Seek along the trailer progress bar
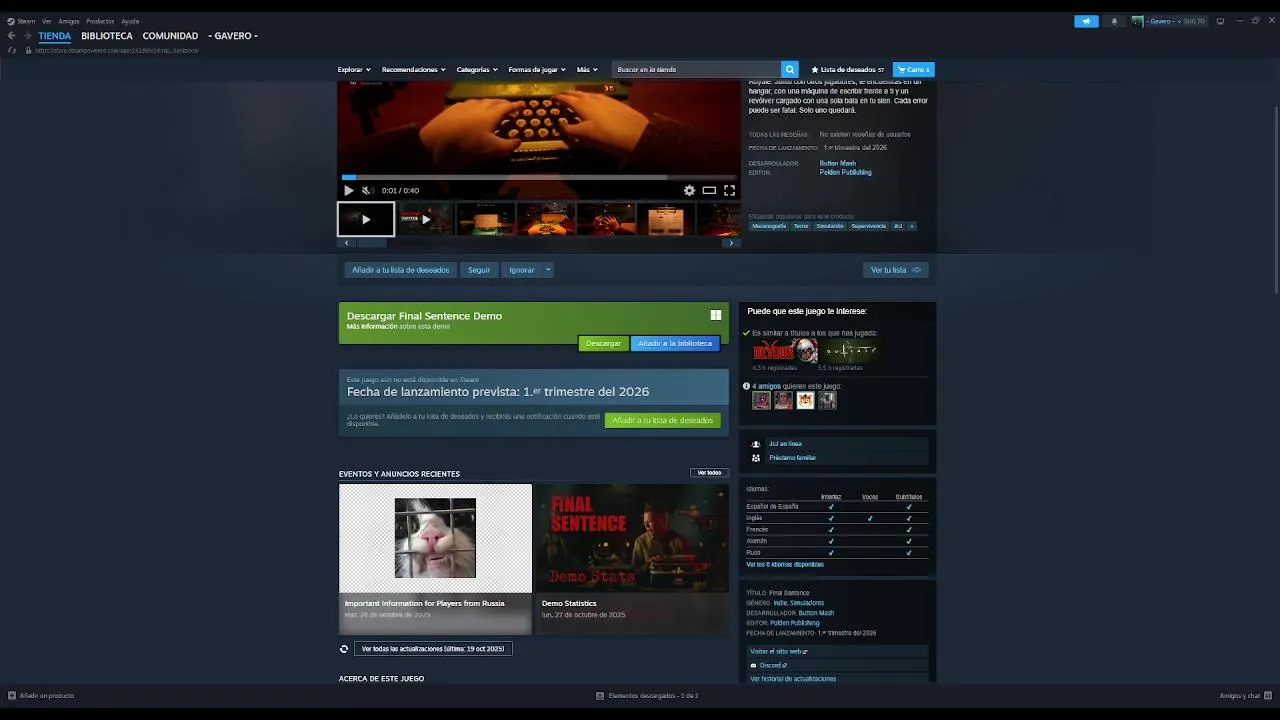1280x720 pixels. click(539, 177)
